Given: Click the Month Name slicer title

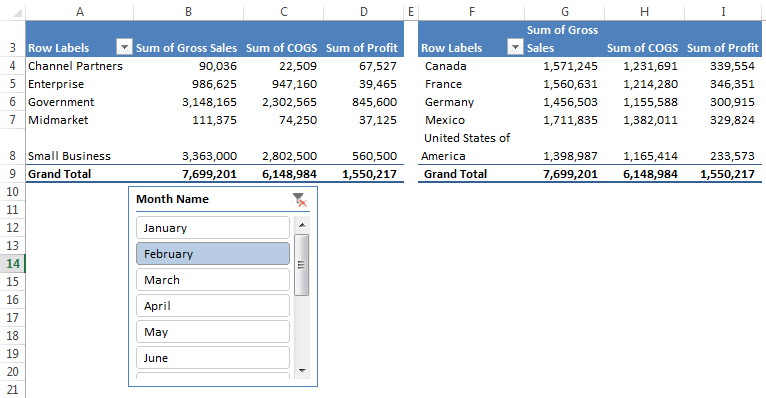Looking at the screenshot, I should point(172,199).
